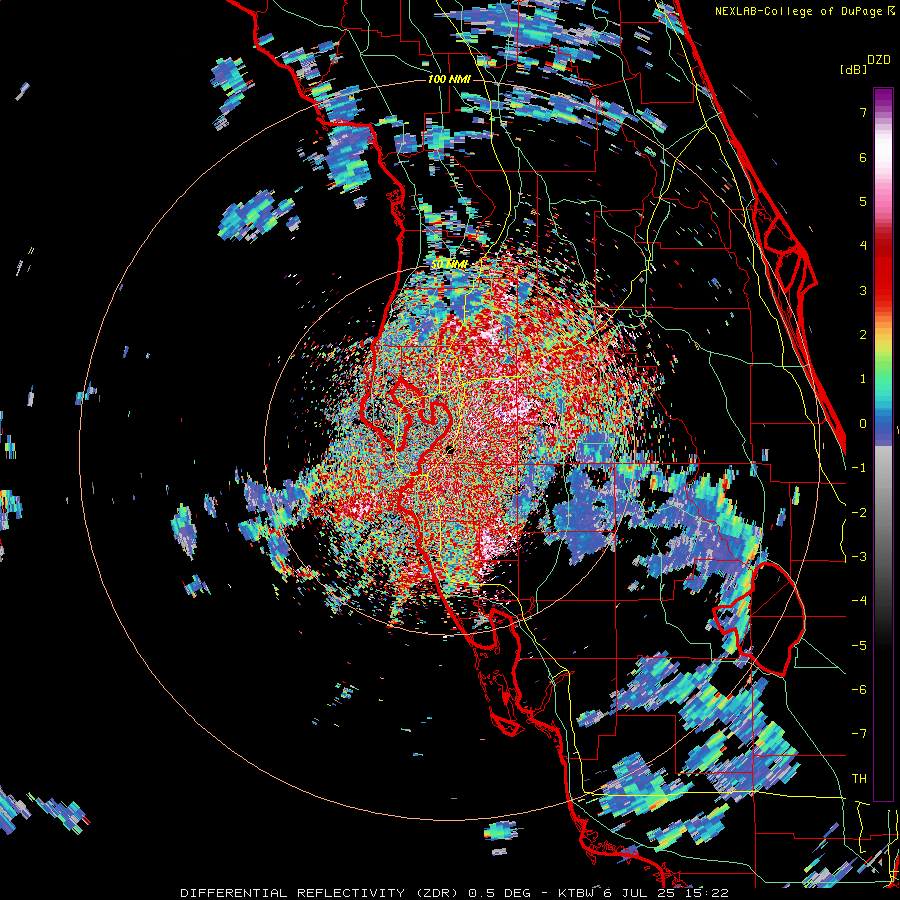Click the 1 value on color scale
Screen dimensions: 900x900
coord(863,379)
